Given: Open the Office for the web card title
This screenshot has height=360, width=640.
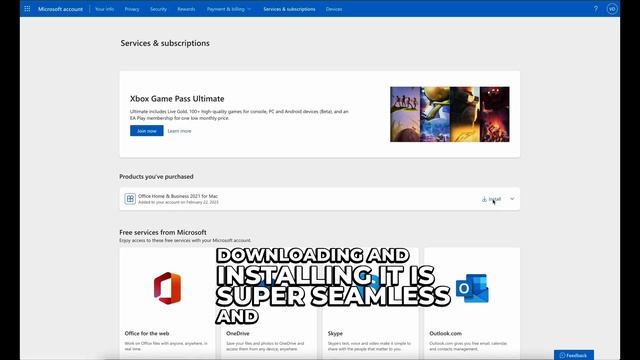Looking at the screenshot, I should pos(147,333).
